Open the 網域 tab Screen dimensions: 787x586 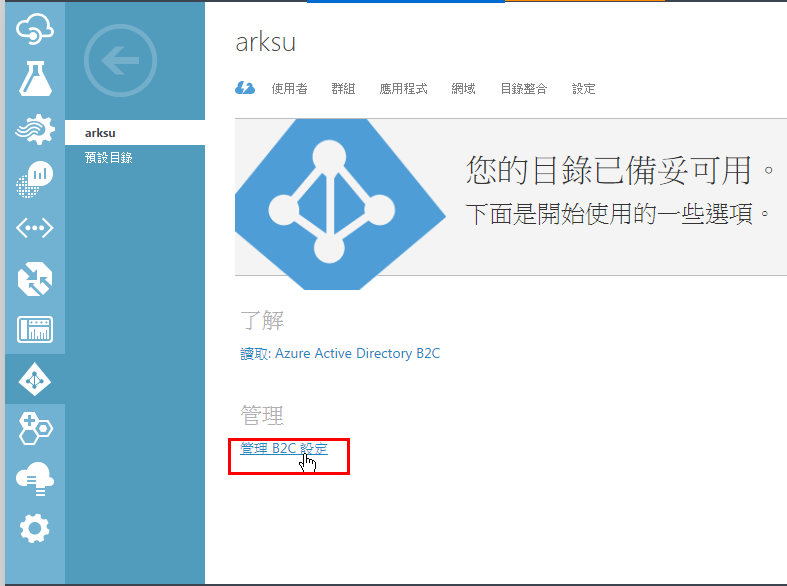click(x=463, y=89)
